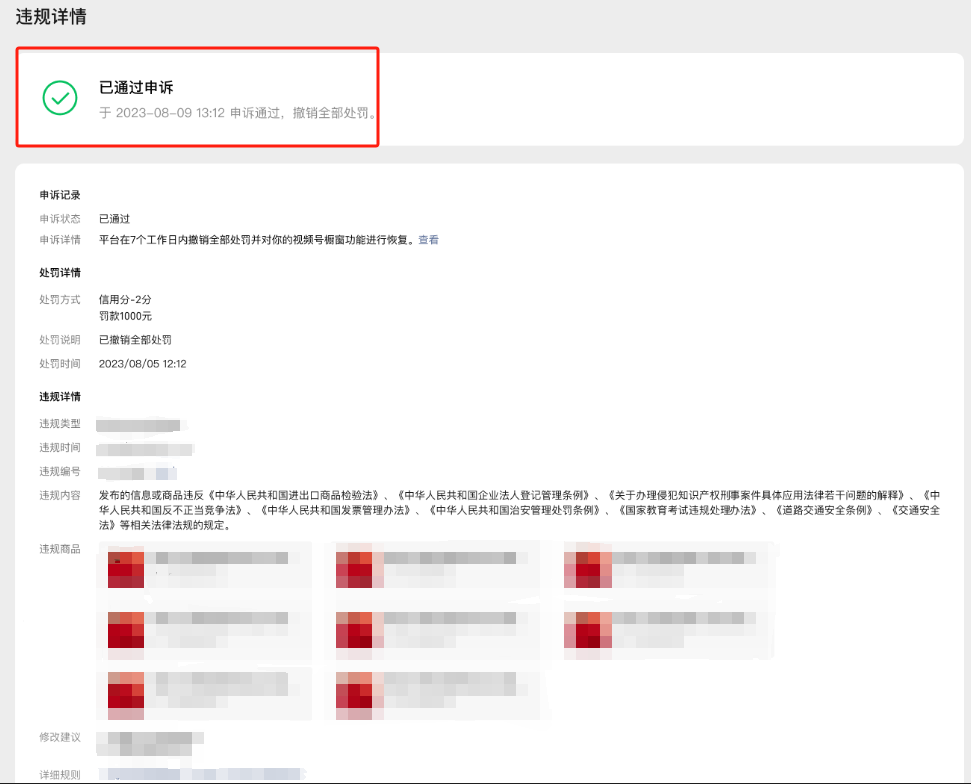Click the green checkmark success icon
Image resolution: width=971 pixels, height=784 pixels.
[60, 97]
